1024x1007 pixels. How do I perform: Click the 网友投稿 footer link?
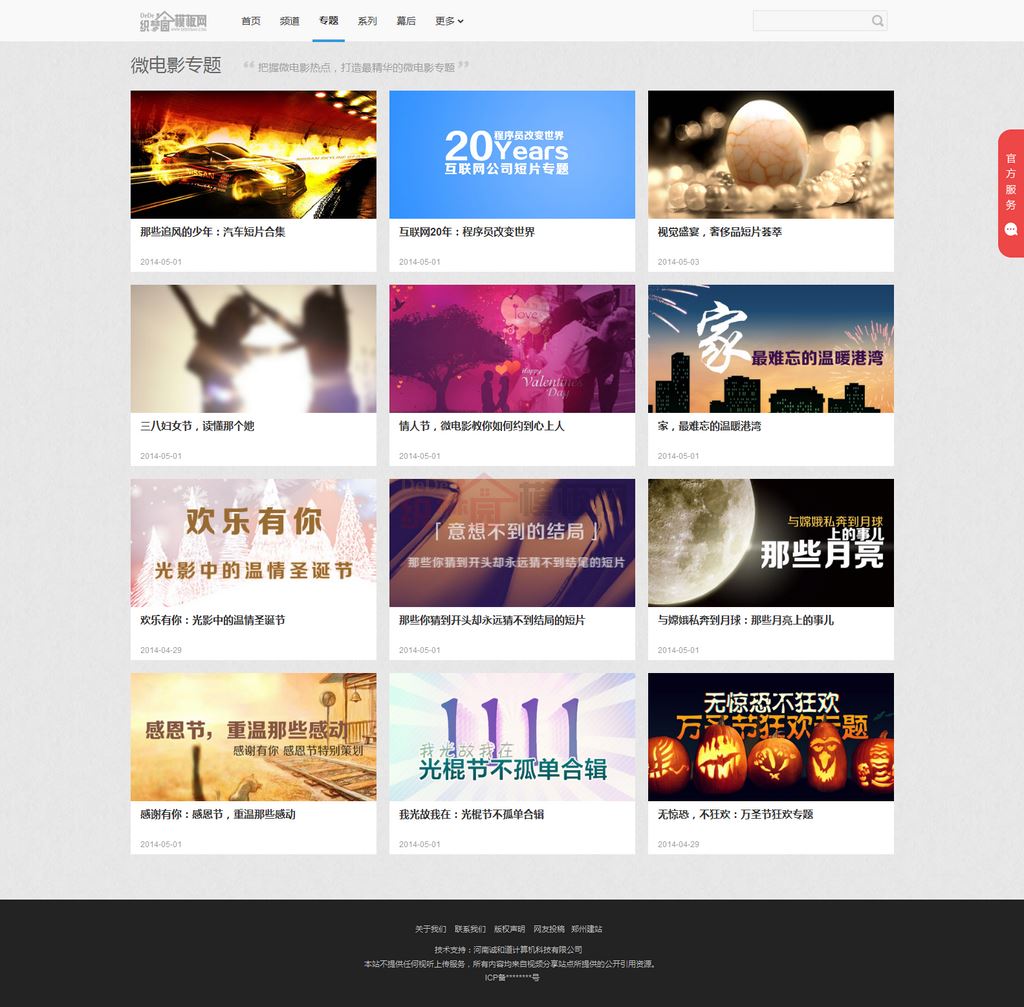[x=548, y=929]
